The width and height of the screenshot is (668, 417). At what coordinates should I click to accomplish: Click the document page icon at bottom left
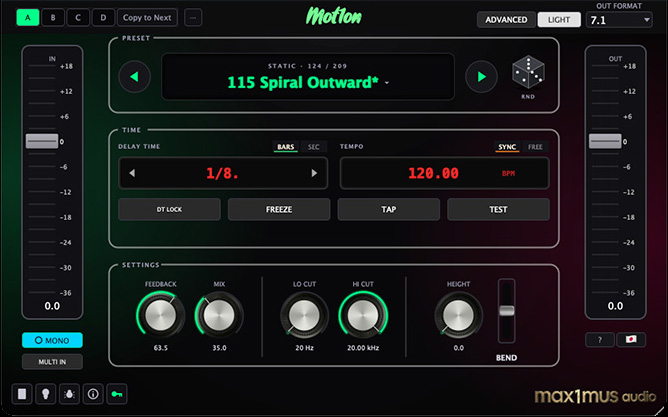[22, 394]
